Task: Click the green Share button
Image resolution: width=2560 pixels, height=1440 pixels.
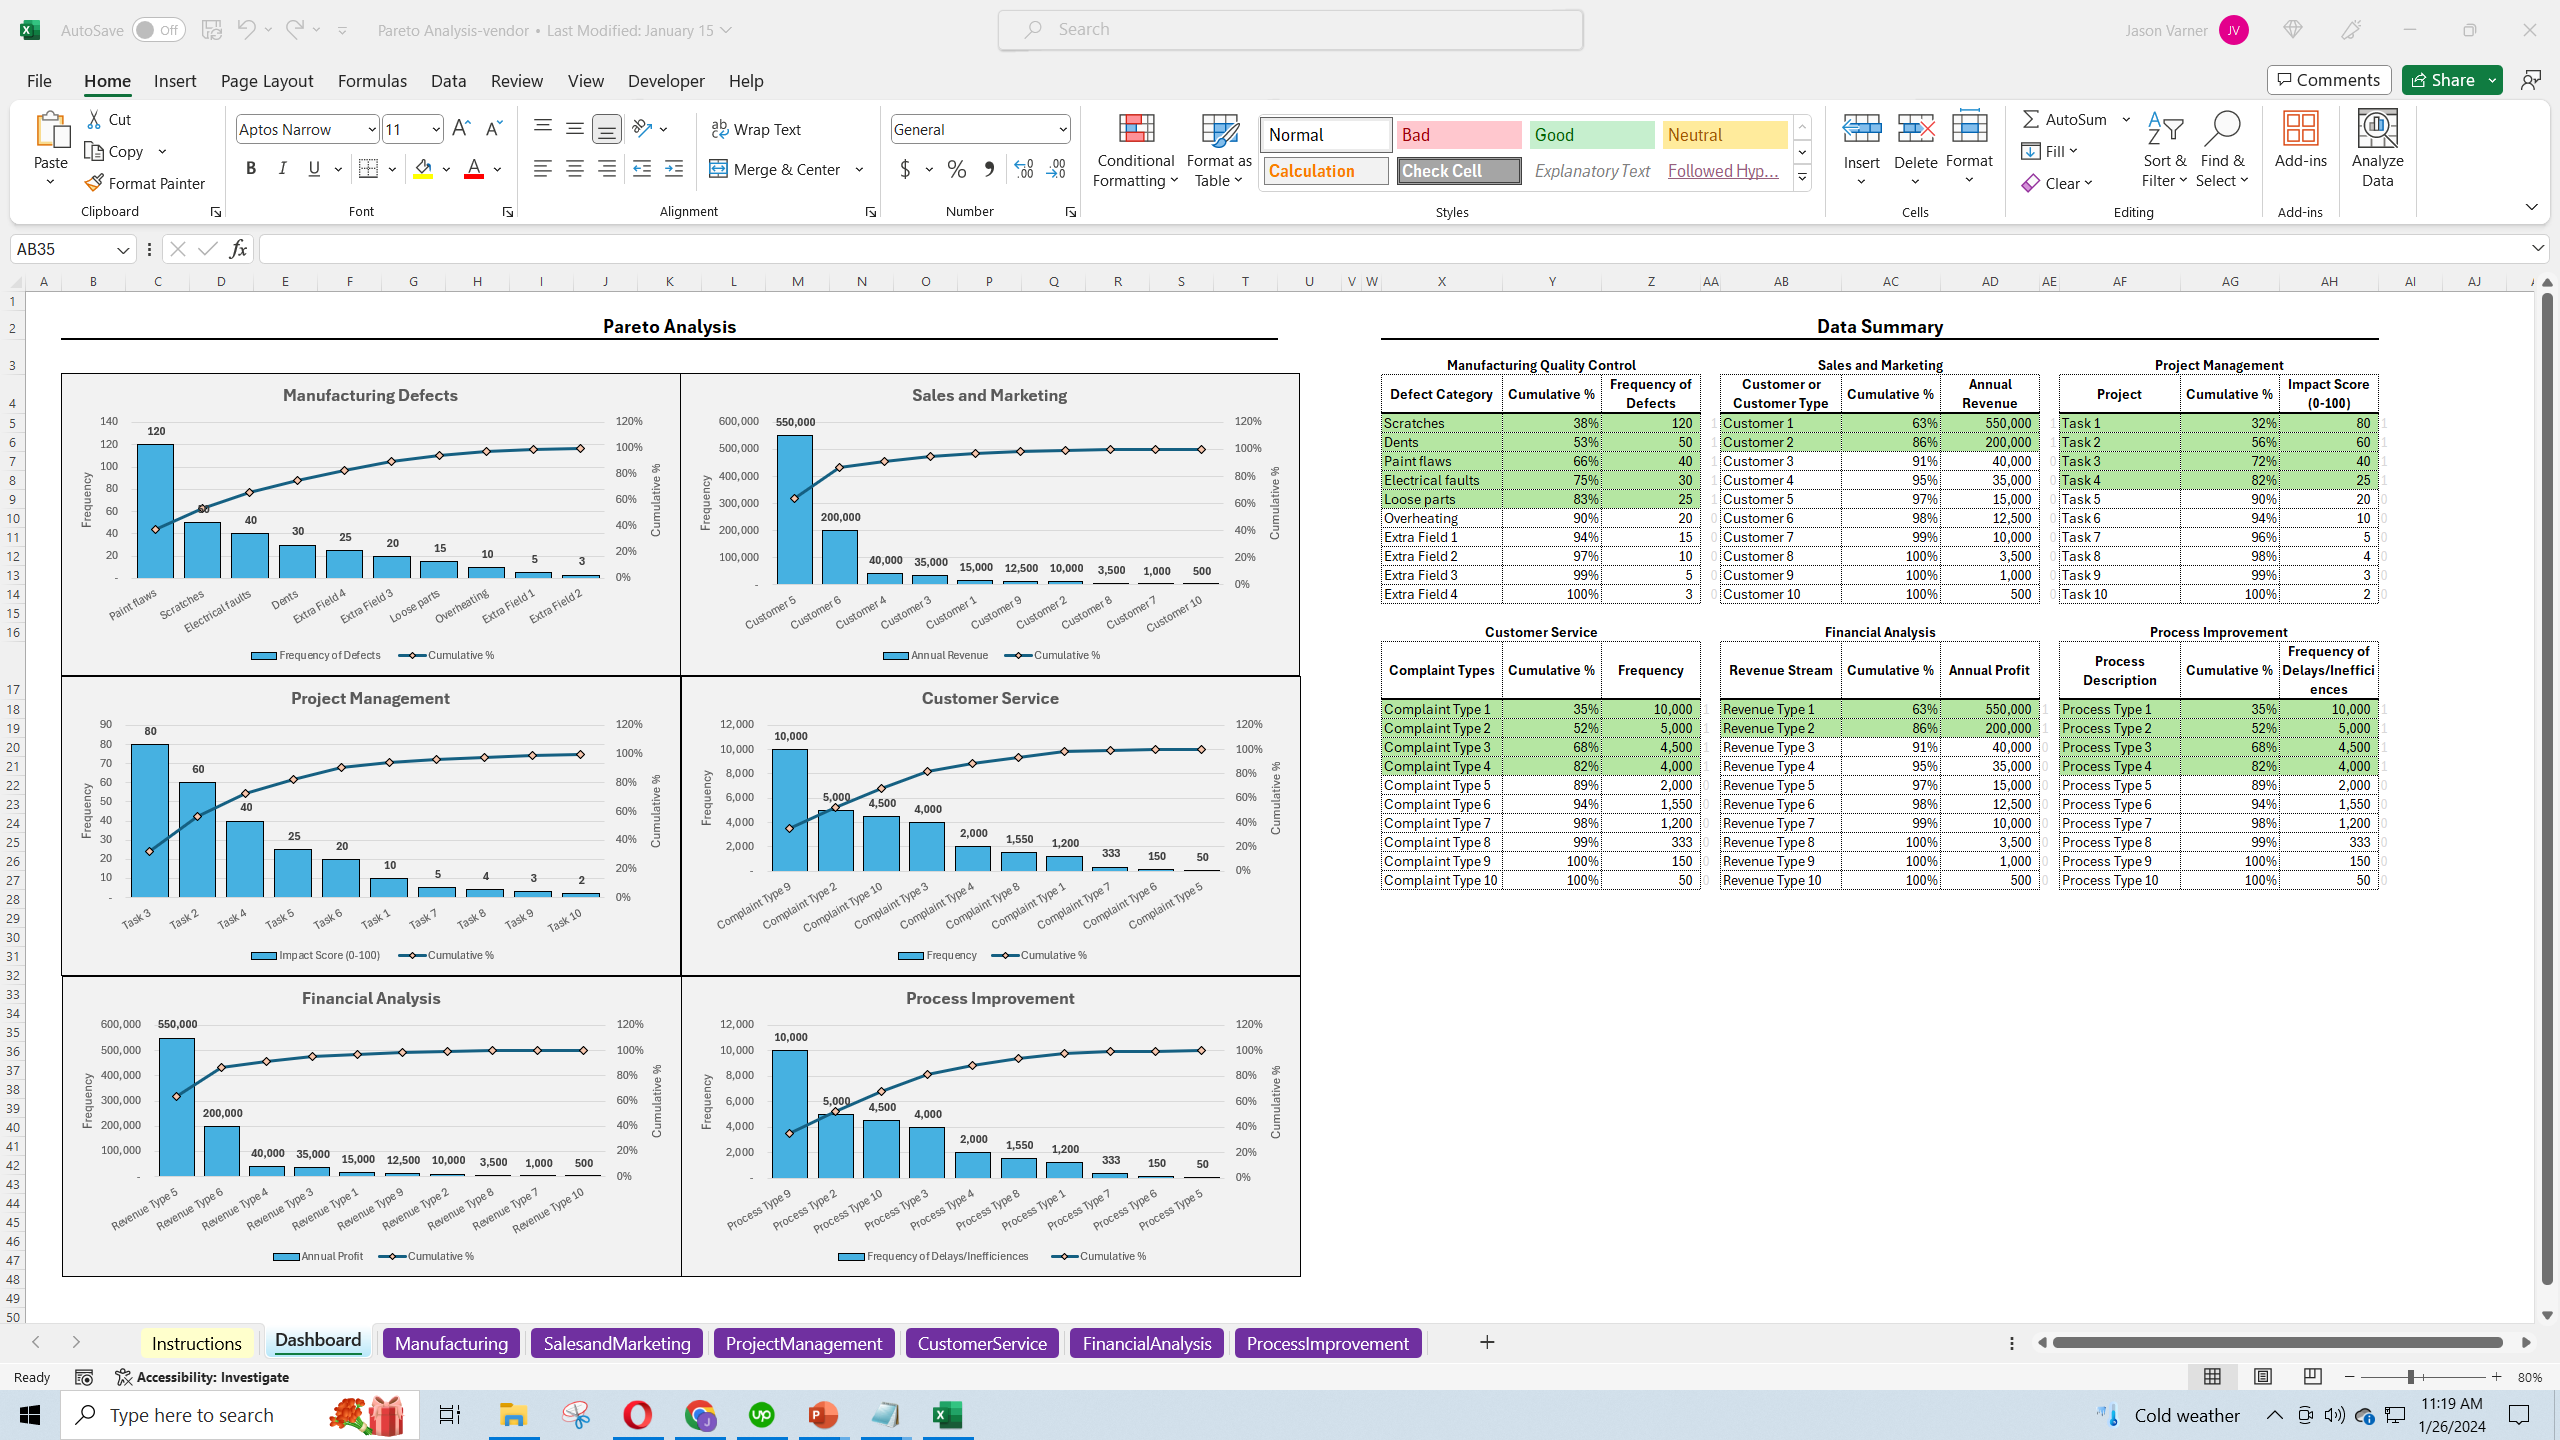Action: point(2441,80)
